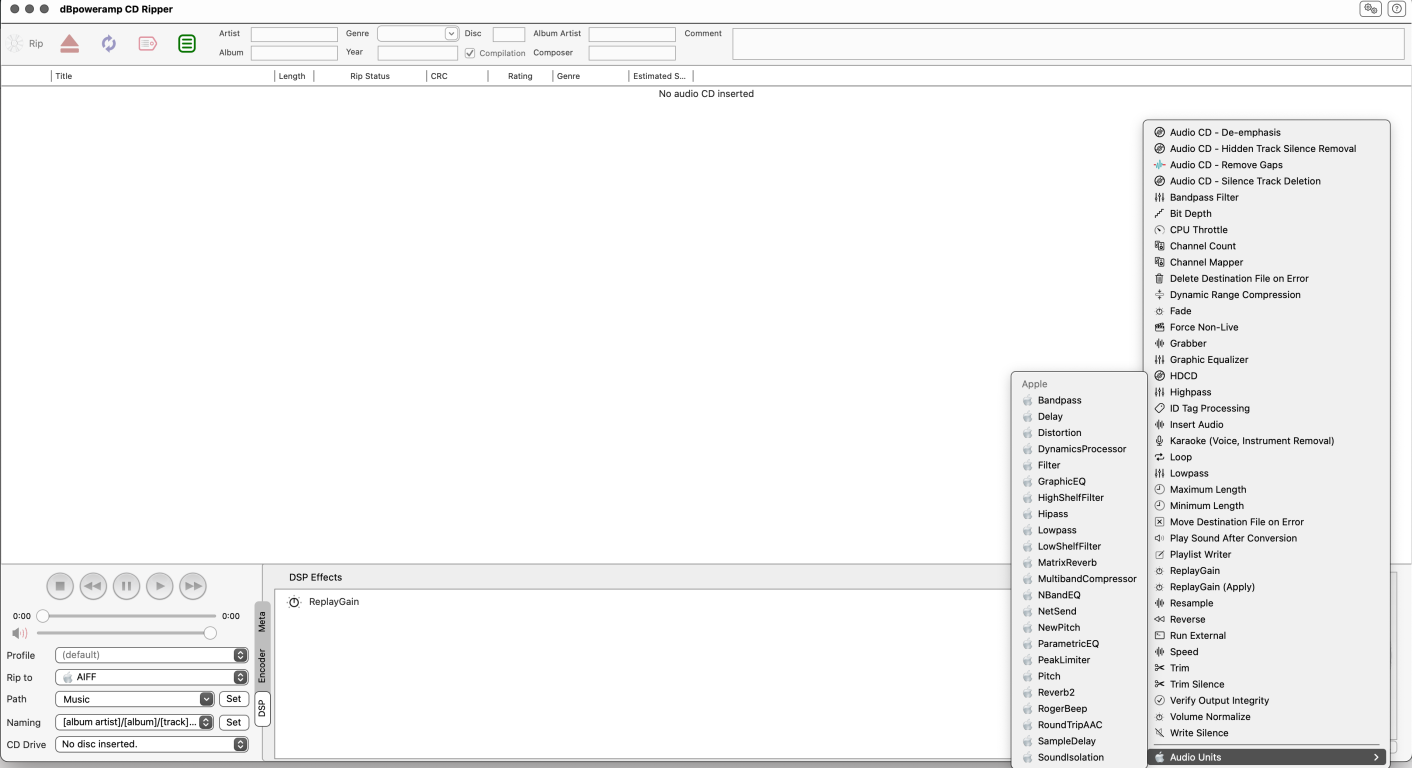Choose Apple MatrixReverb audio unit
The height and width of the screenshot is (768, 1412).
pyautogui.click(x=1080, y=563)
